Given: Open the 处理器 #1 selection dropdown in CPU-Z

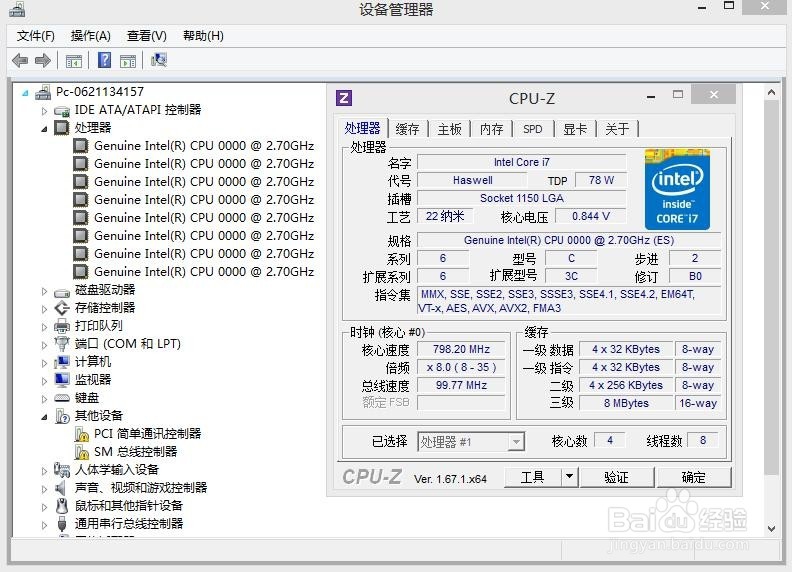Looking at the screenshot, I should click(x=516, y=442).
